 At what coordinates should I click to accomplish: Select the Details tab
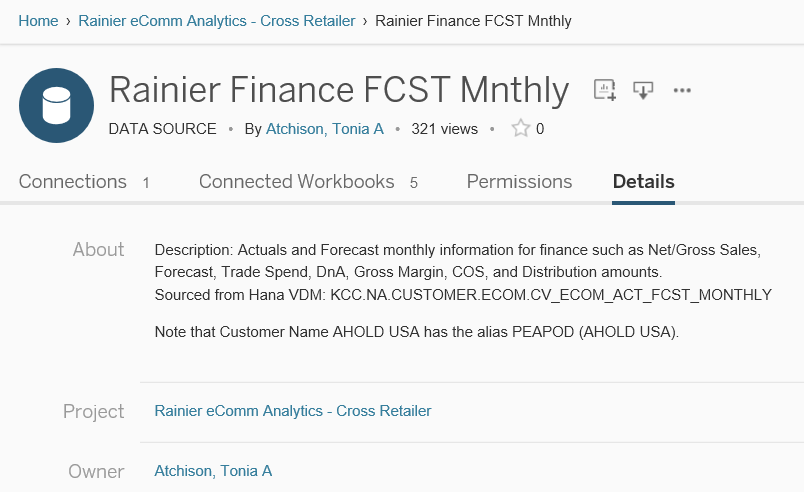(x=643, y=182)
